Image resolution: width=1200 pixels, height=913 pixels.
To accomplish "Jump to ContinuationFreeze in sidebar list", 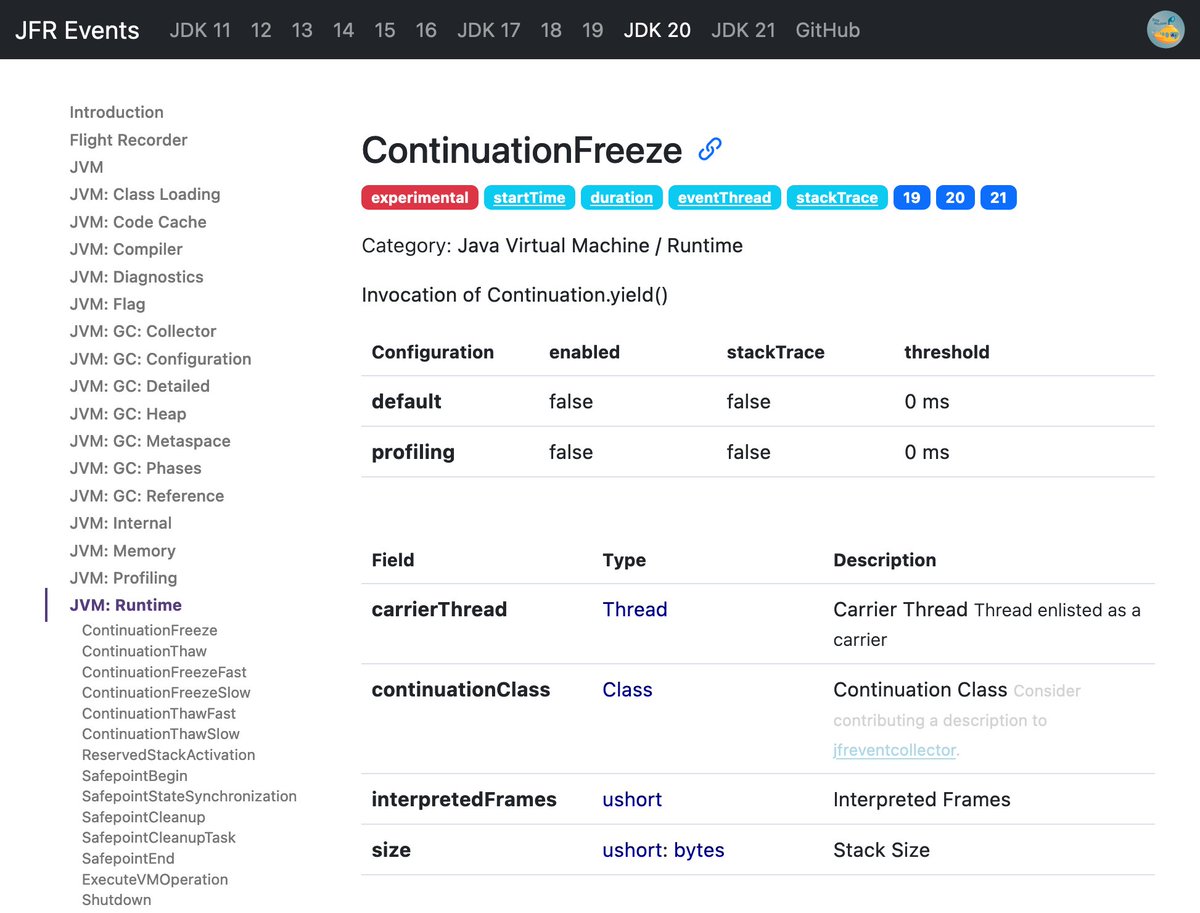I will click(150, 630).
